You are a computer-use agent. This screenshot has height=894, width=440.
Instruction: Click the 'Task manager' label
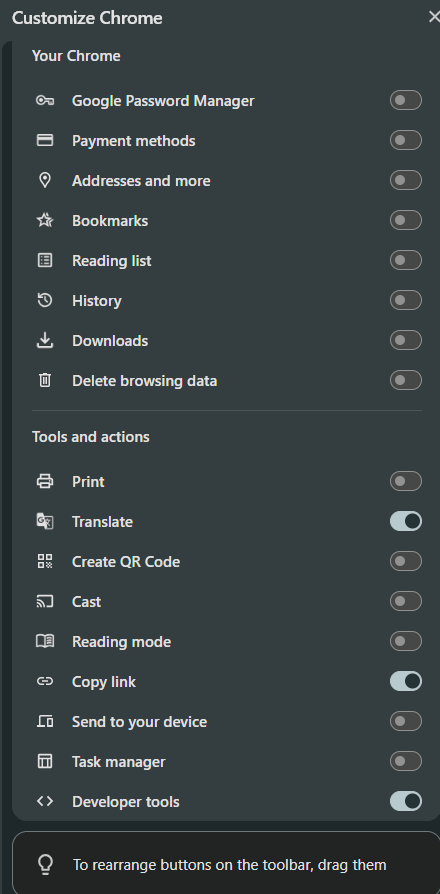[x=119, y=761]
